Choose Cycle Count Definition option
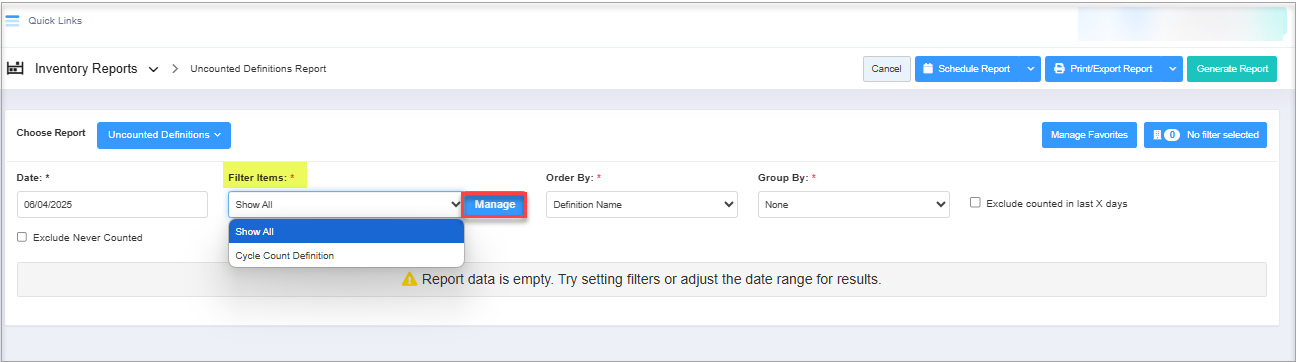1296x362 pixels. coord(346,256)
